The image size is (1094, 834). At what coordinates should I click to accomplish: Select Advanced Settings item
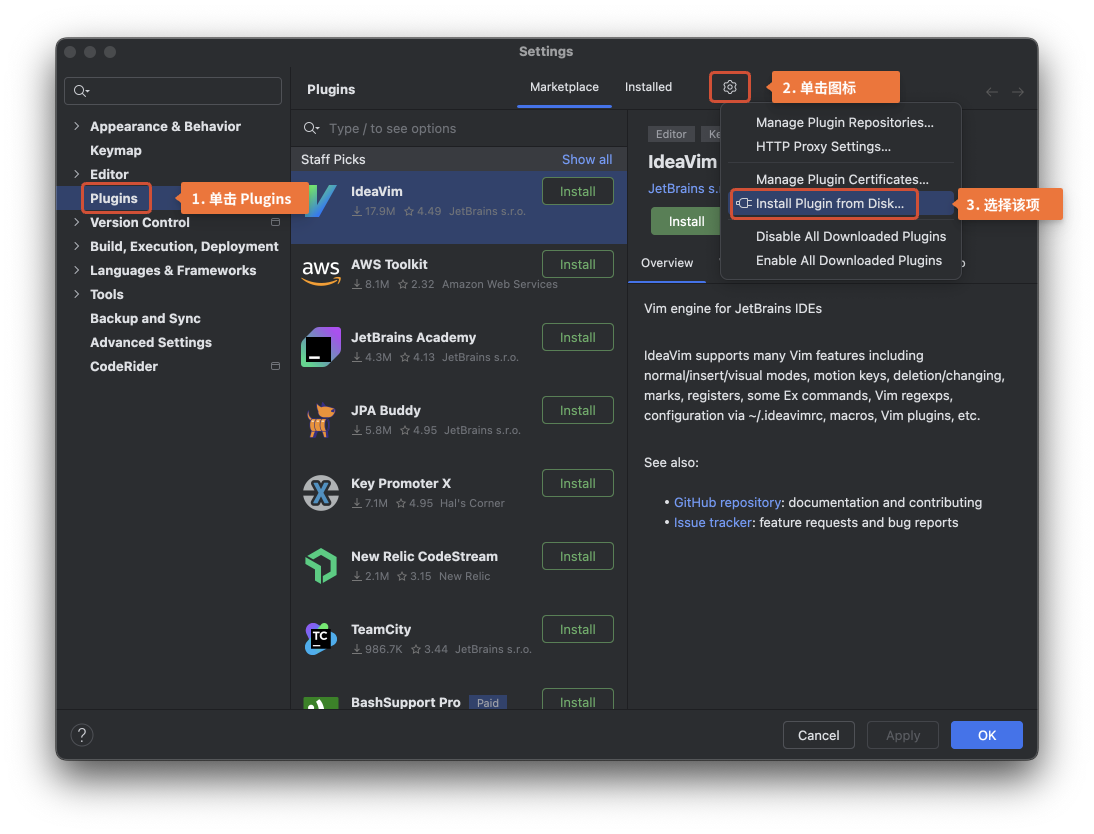[151, 342]
